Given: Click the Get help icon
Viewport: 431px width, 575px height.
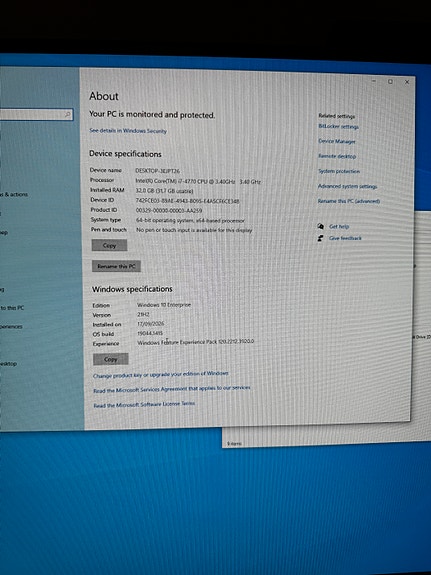Looking at the screenshot, I should click(321, 226).
